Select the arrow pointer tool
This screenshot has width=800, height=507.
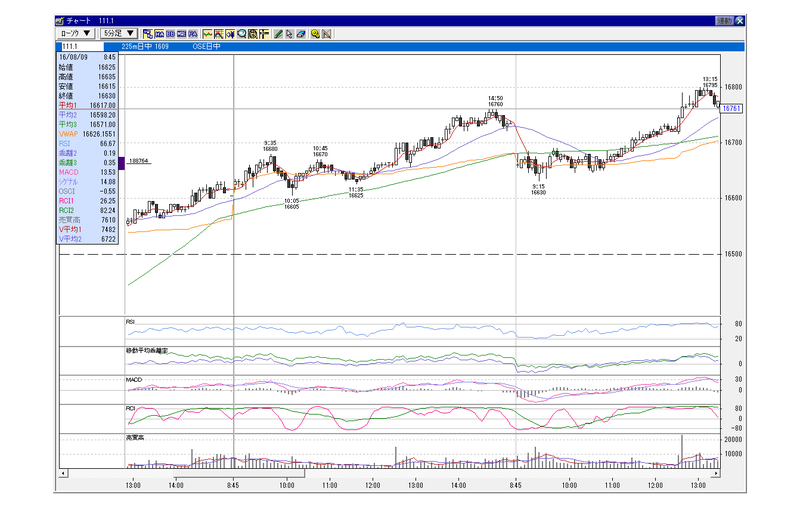pyautogui.click(x=289, y=34)
